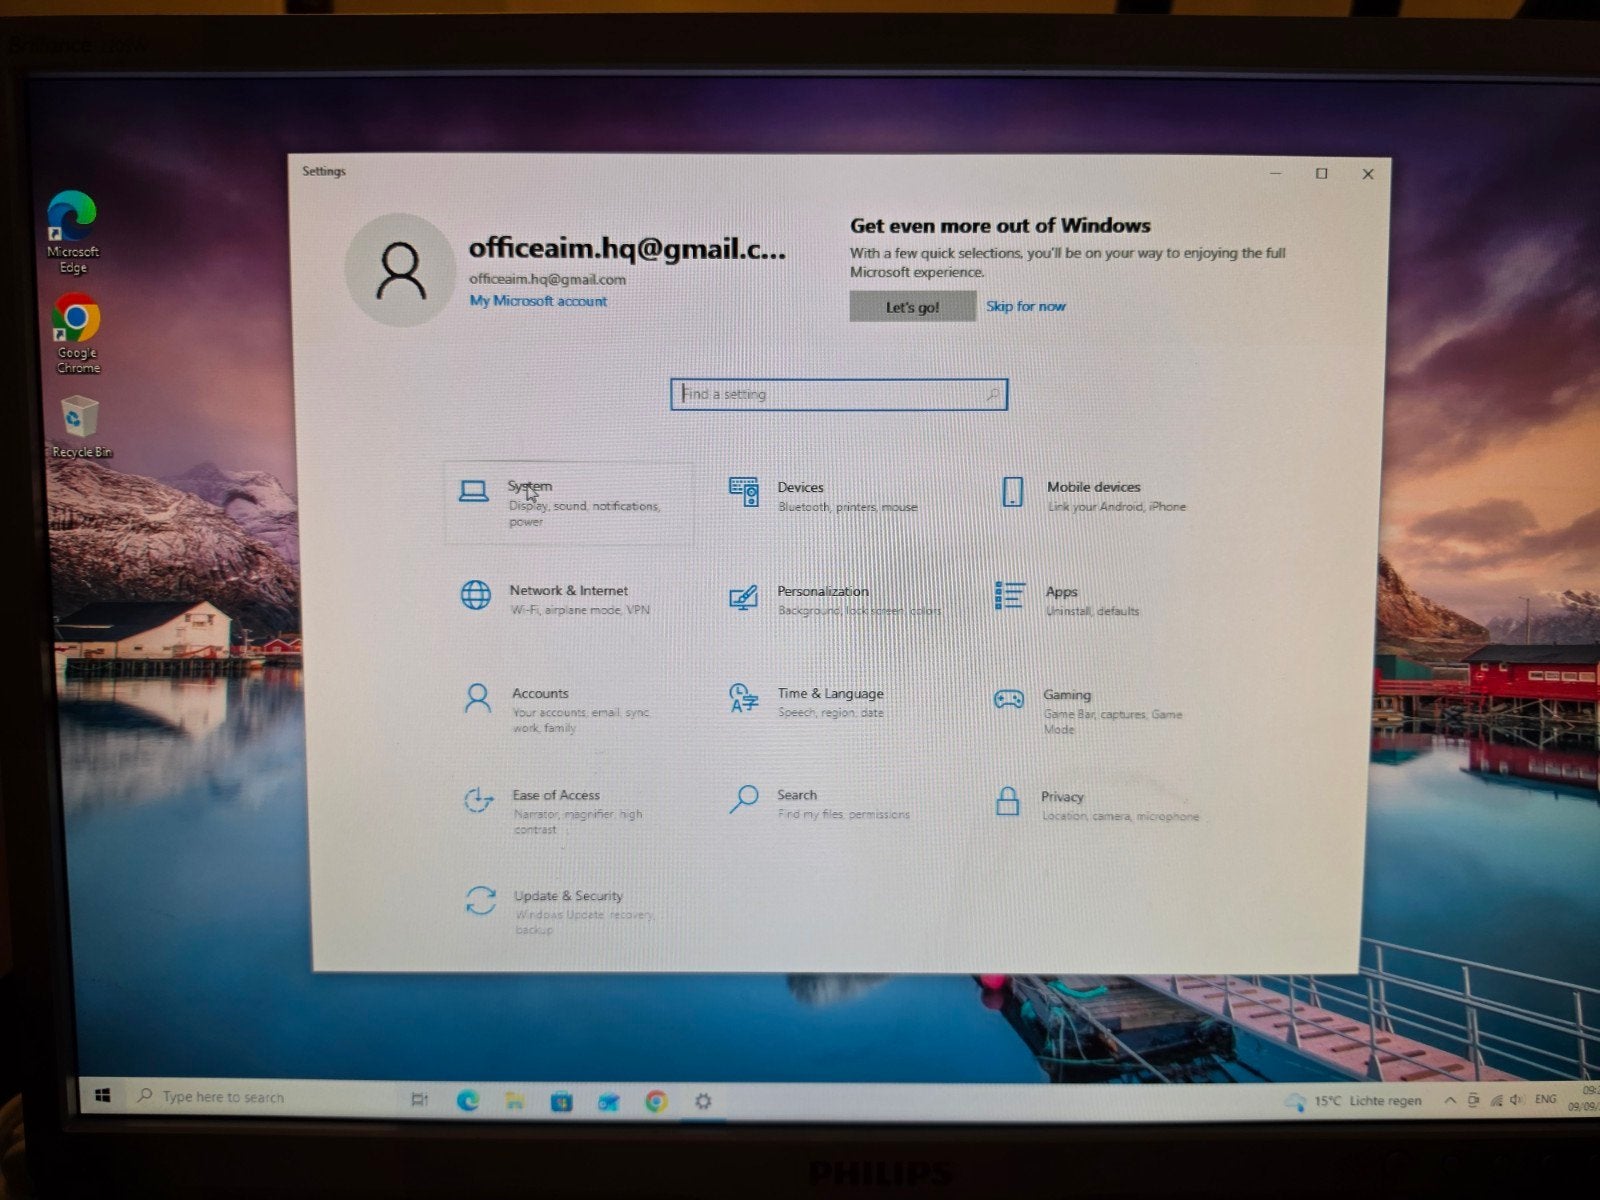Open Personalization settings icon
1600x1200 pixels.
pos(743,598)
